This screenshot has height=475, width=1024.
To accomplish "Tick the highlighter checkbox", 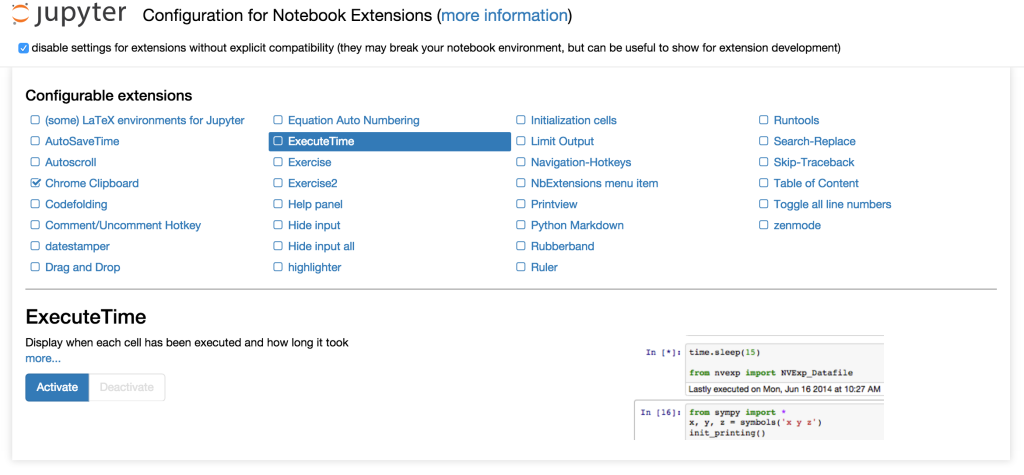I will click(278, 267).
